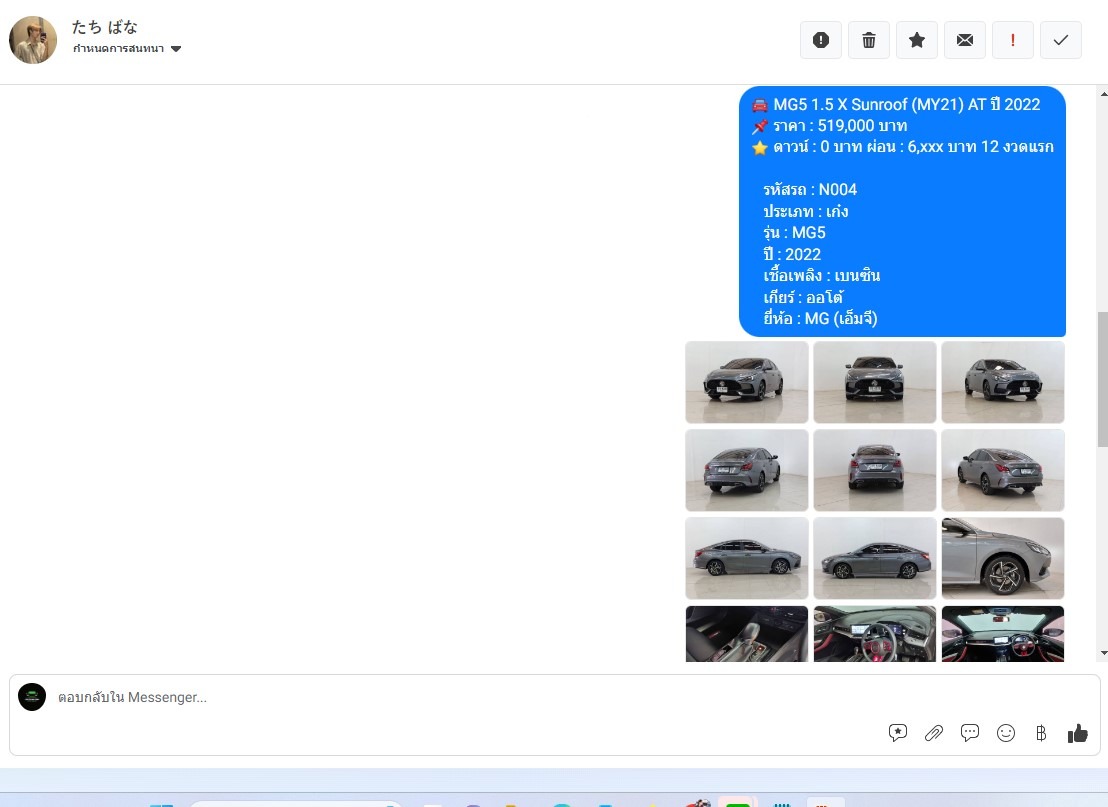
Task: Click the เกียร์ : ออโต้ line
Action: pos(803,297)
